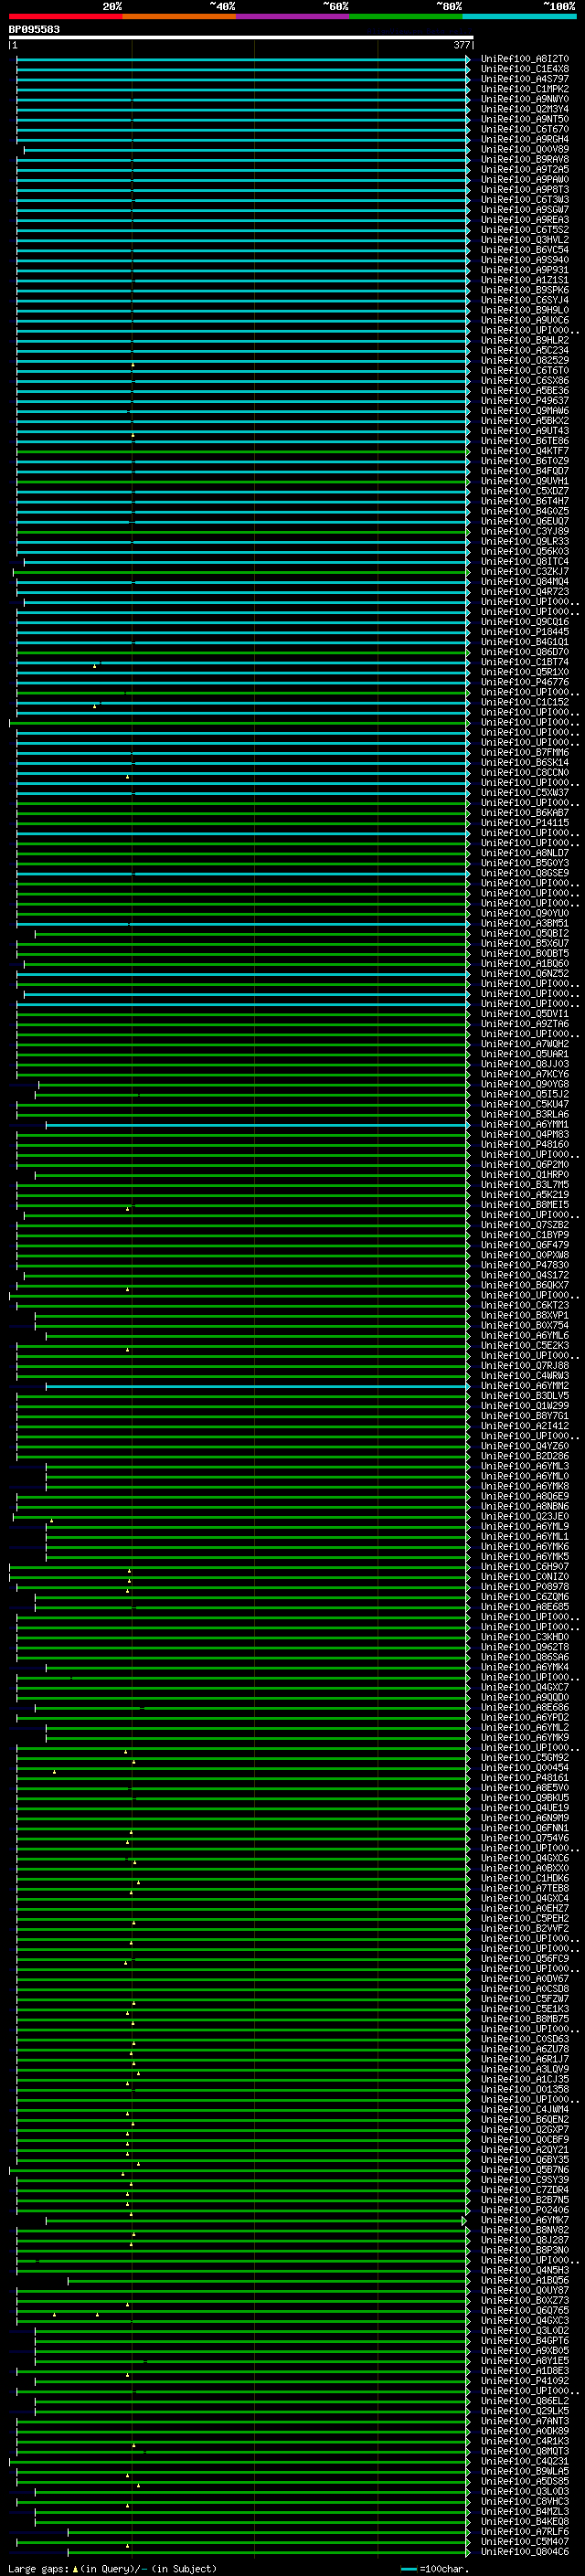
Task: Click hit UniRef100_A9ZTA6
Action: point(525,1023)
